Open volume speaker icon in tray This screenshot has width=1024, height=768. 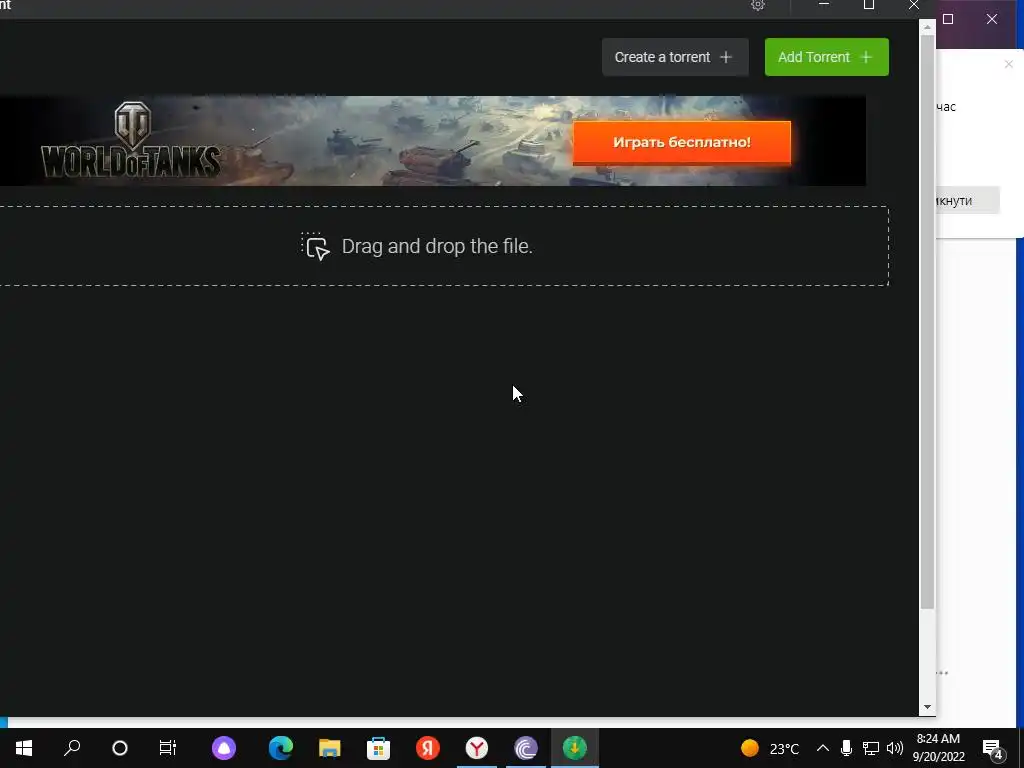click(x=895, y=748)
